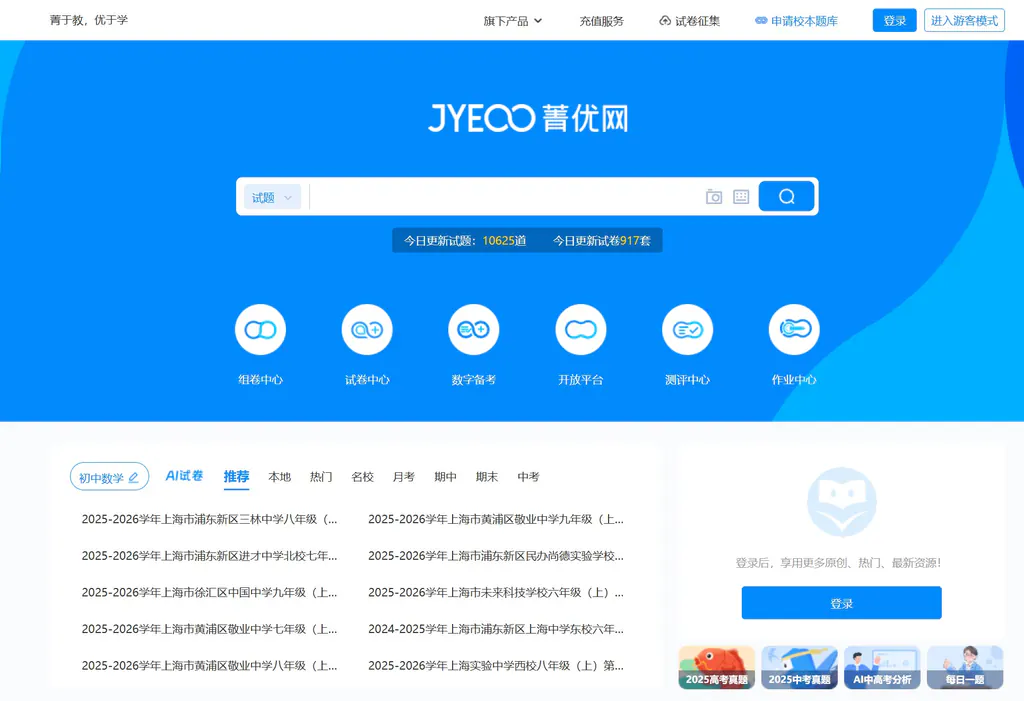Switch to the 热门 tab
The image size is (1024, 701).
pyautogui.click(x=321, y=477)
